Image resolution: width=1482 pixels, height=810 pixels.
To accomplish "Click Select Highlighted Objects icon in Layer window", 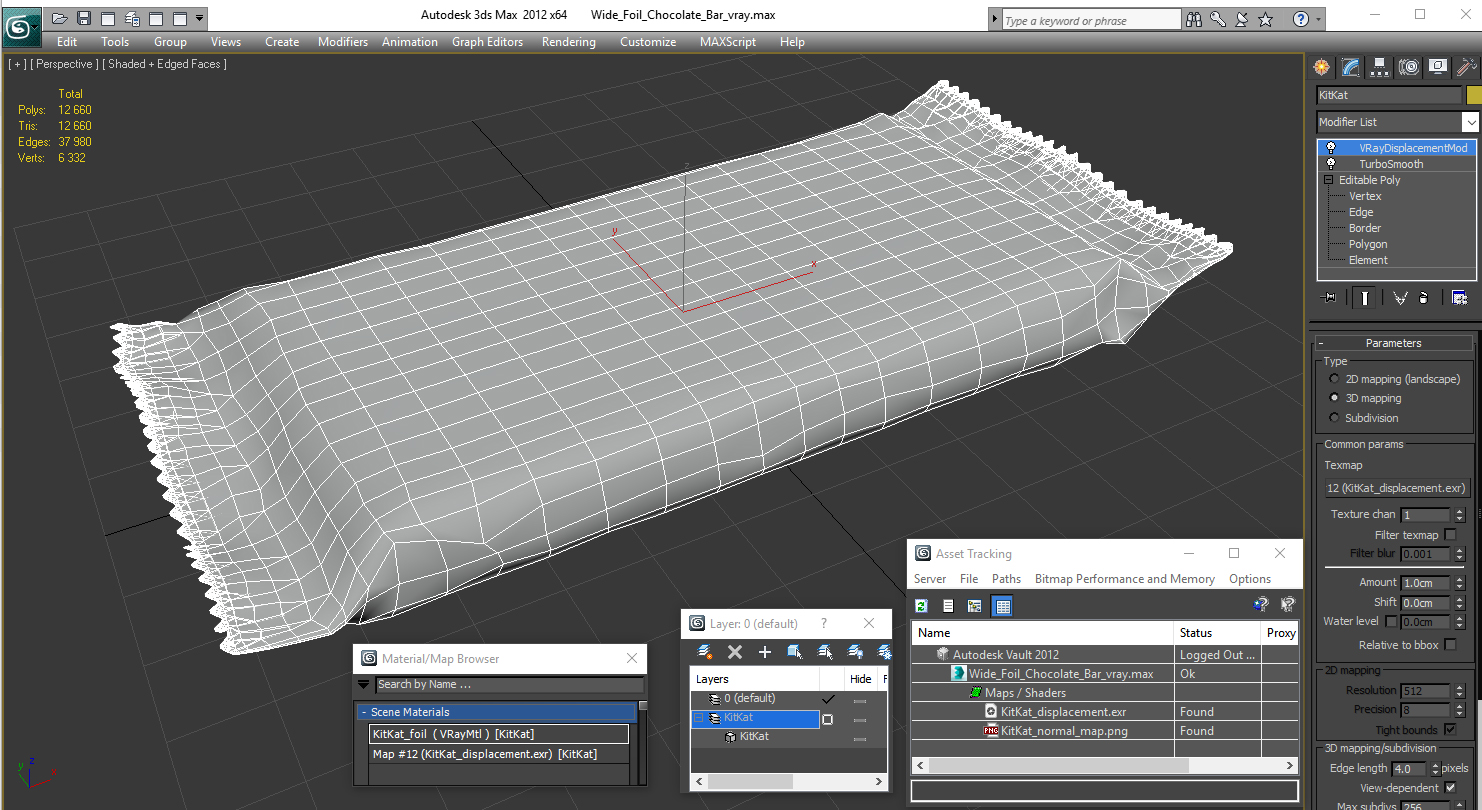I will (x=795, y=652).
